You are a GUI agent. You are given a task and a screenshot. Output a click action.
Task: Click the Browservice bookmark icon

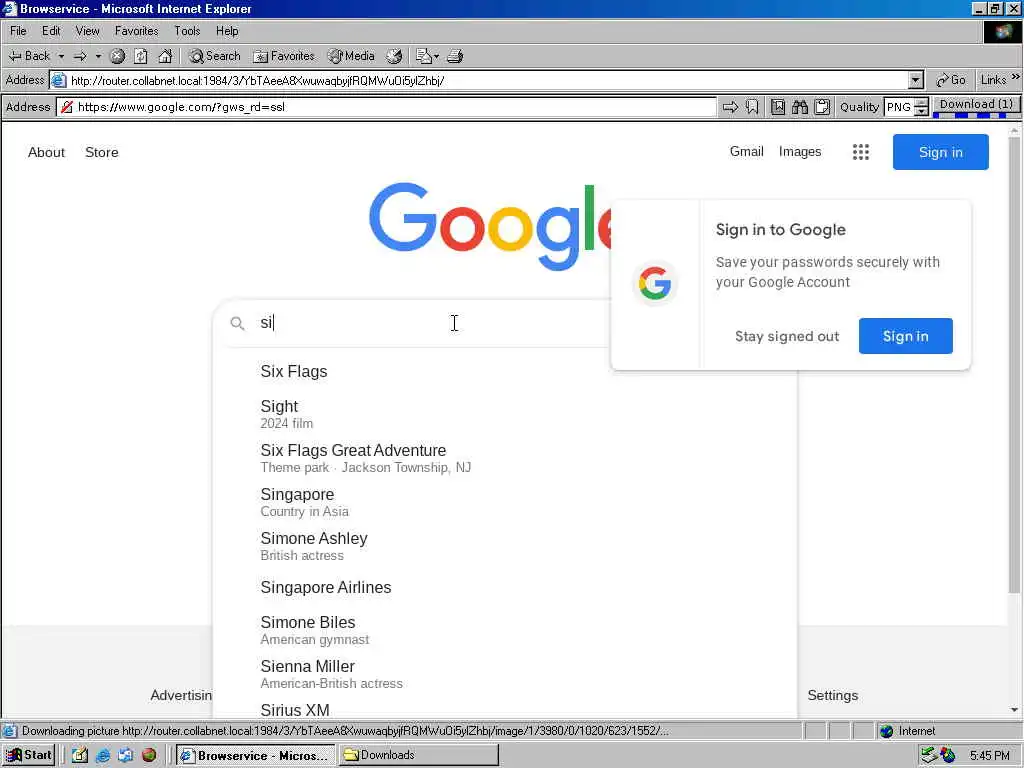(x=752, y=107)
